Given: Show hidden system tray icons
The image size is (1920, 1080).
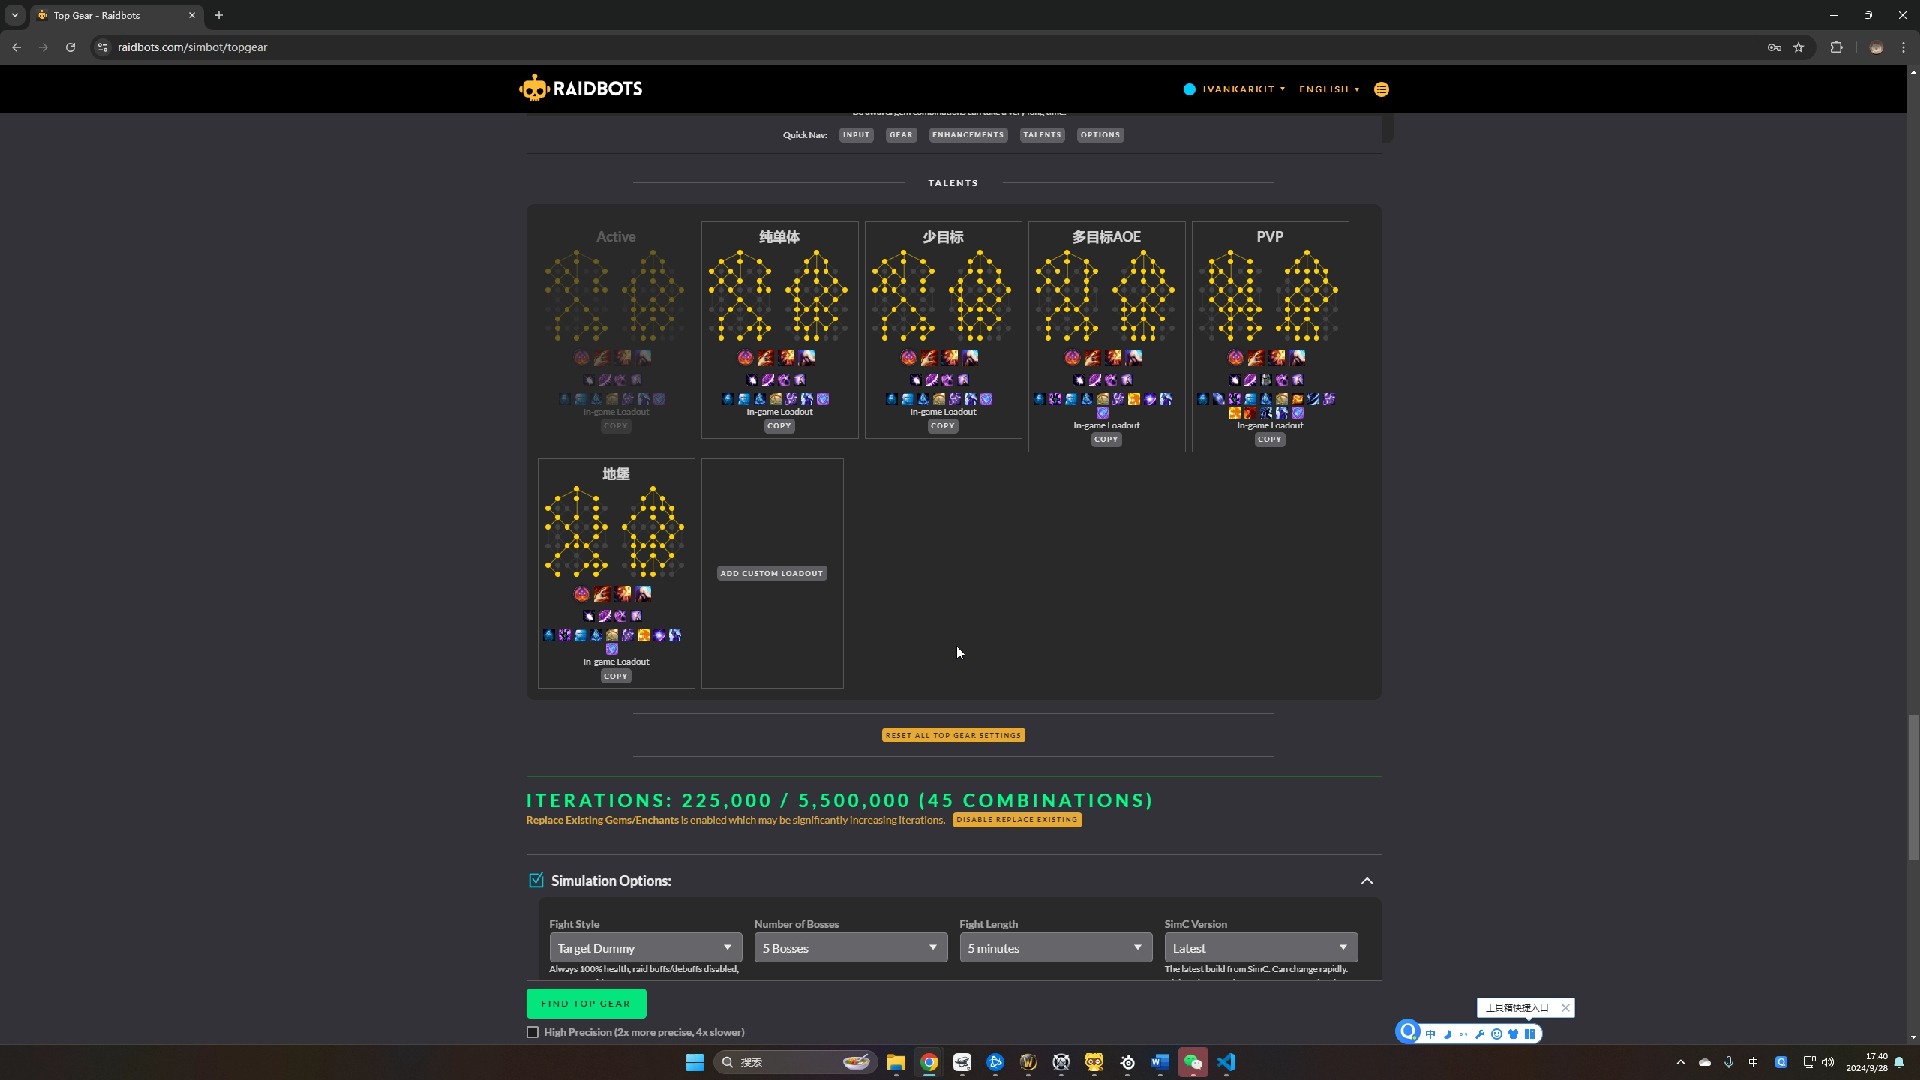Looking at the screenshot, I should click(1680, 1062).
